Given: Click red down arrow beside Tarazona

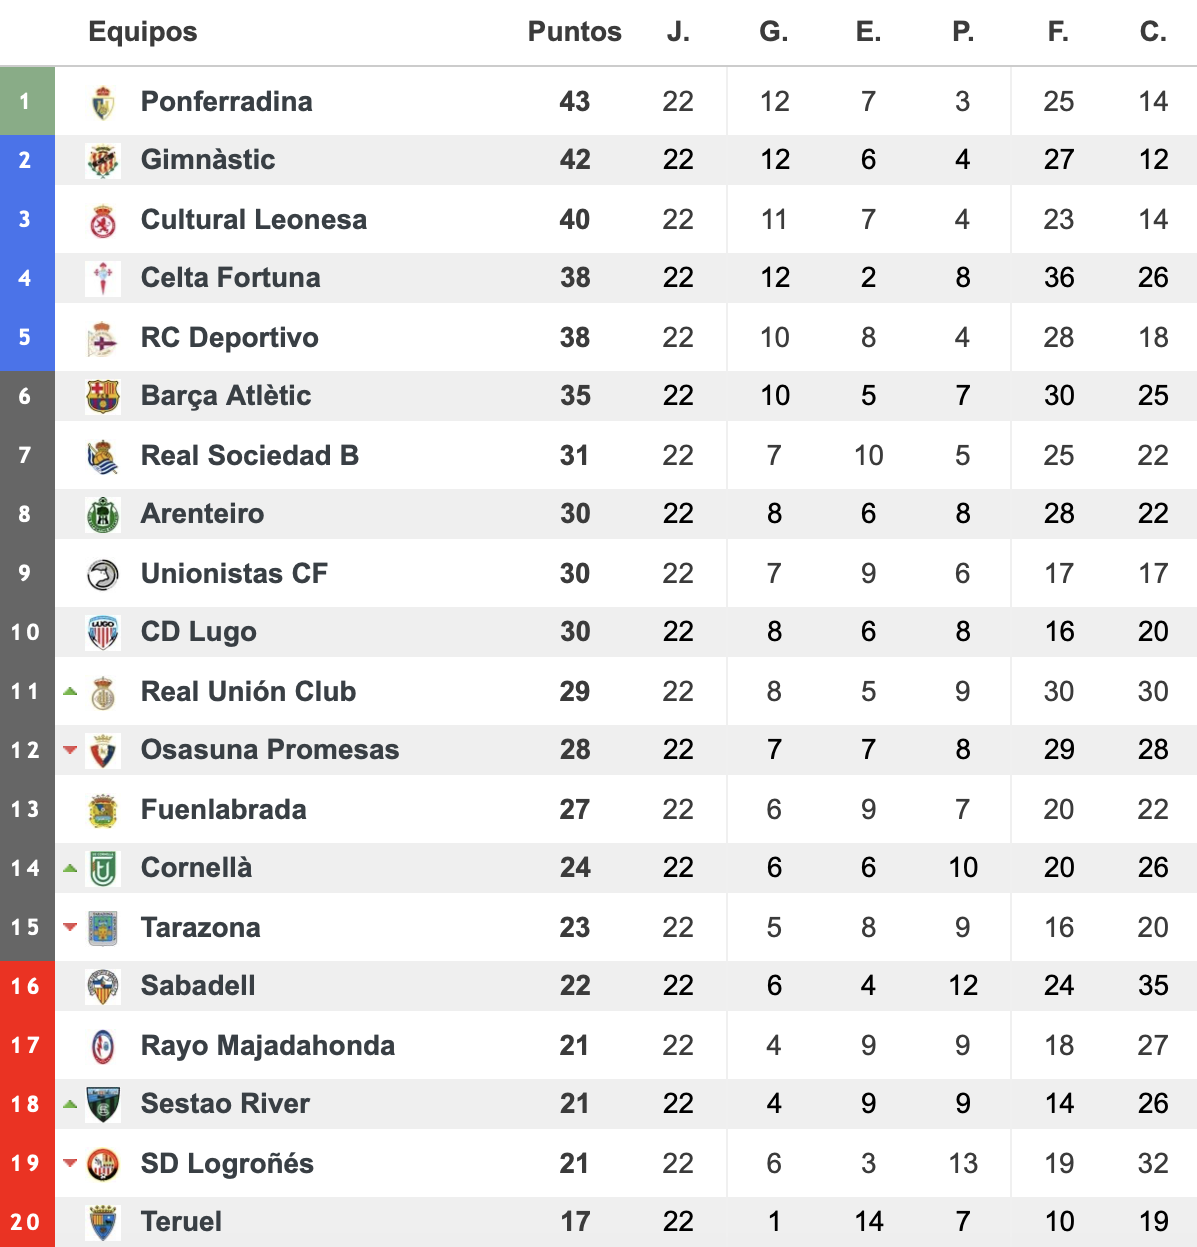Looking at the screenshot, I should click(x=70, y=927).
